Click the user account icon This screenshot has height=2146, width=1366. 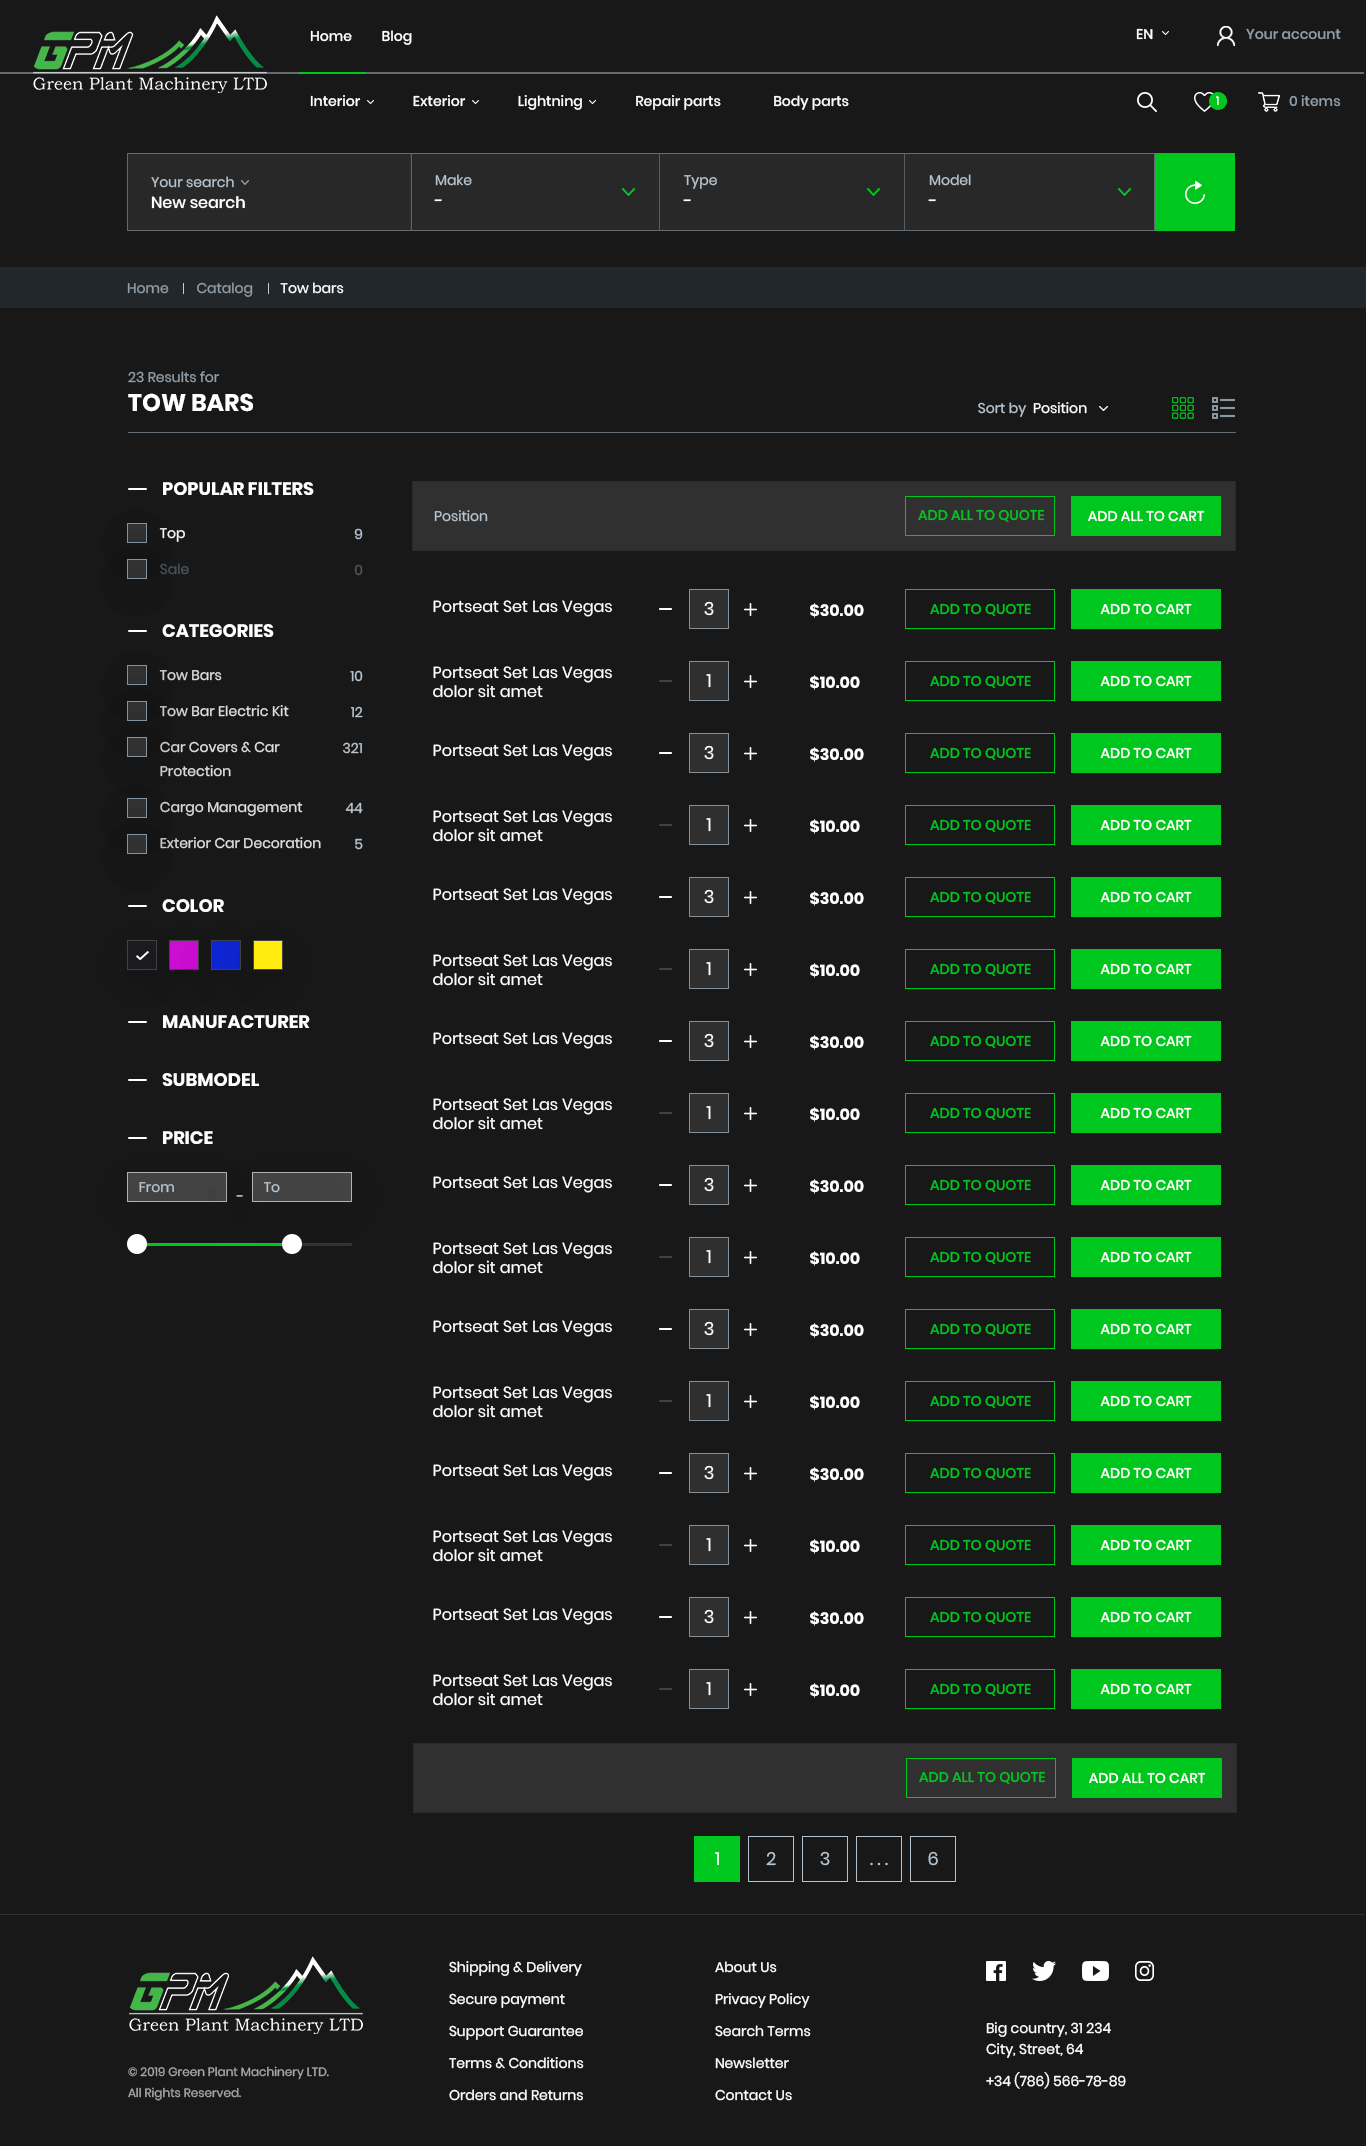tap(1225, 36)
